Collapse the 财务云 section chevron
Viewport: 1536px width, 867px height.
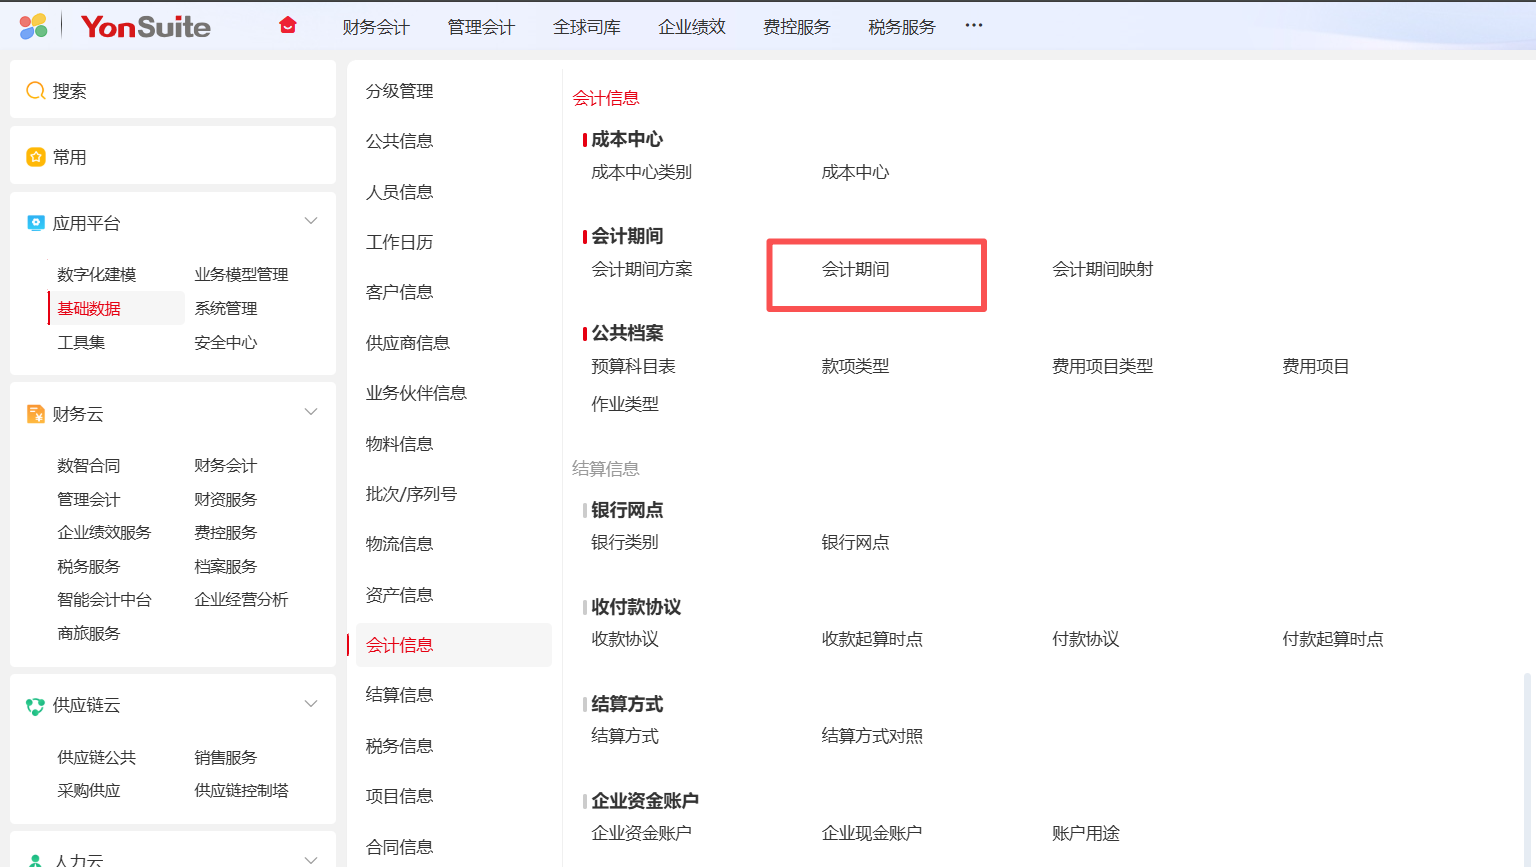[x=311, y=411]
